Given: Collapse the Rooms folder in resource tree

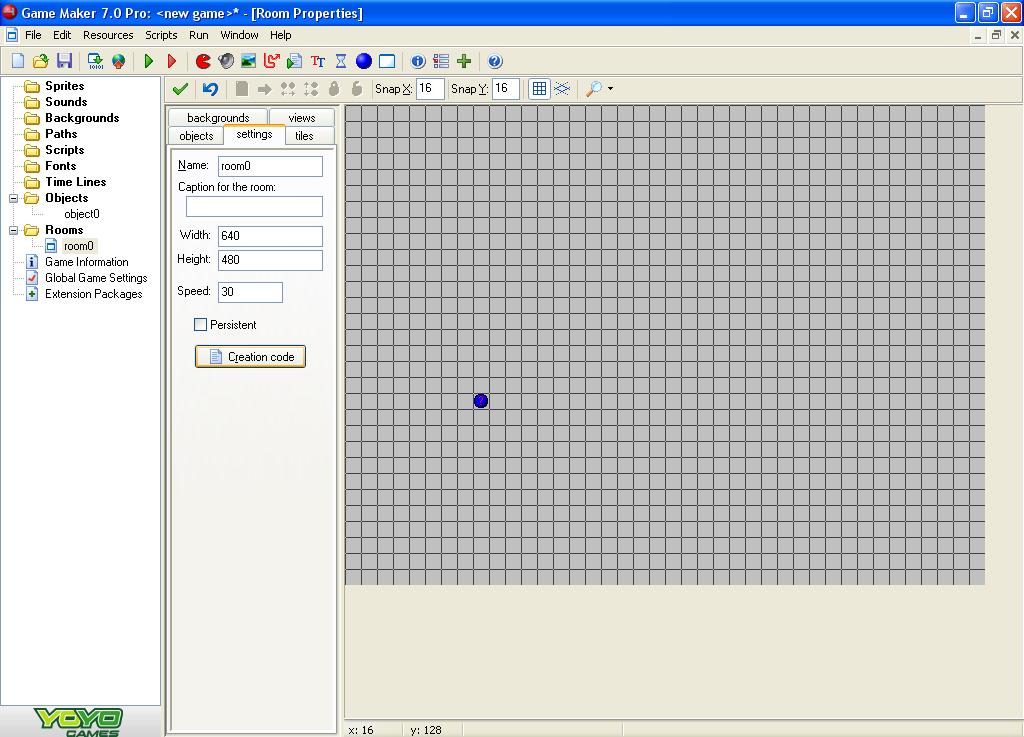Looking at the screenshot, I should pos(14,230).
